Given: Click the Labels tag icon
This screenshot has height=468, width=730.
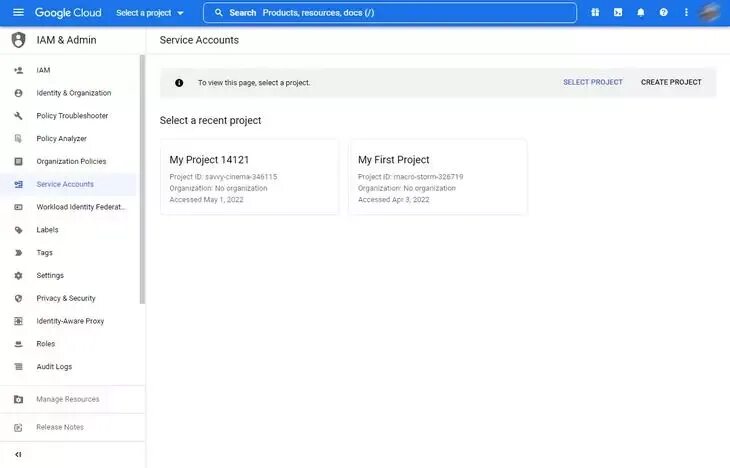Looking at the screenshot, I should (19, 230).
